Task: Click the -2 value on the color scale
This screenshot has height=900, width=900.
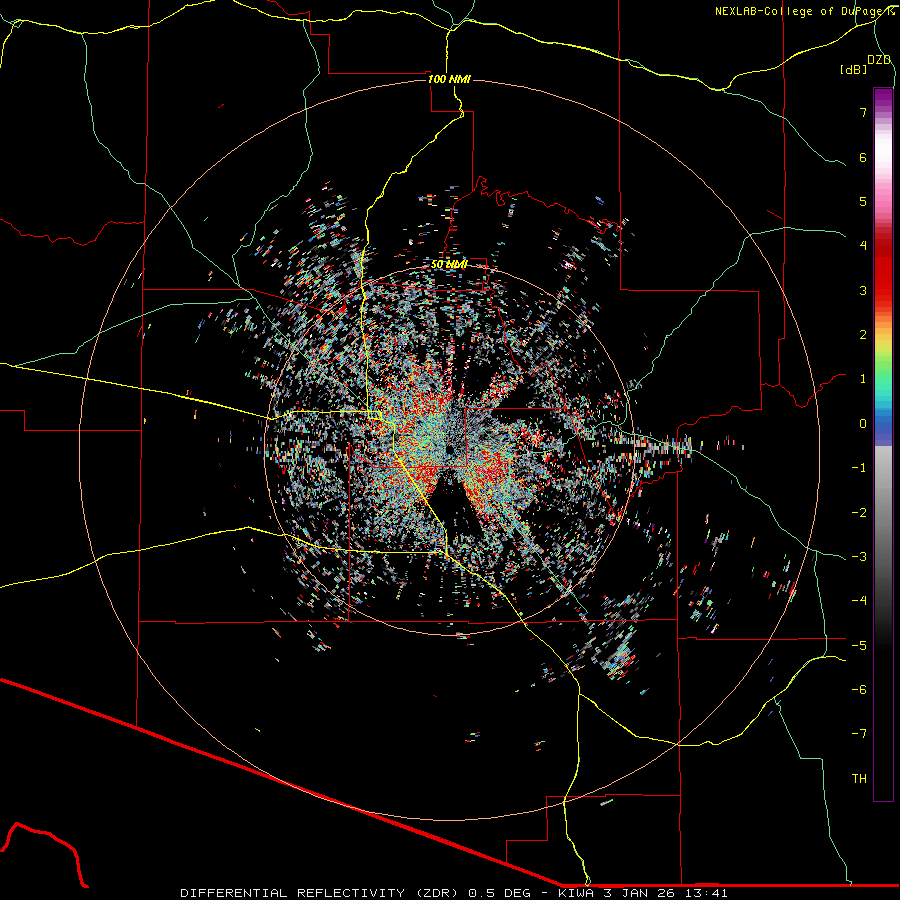Action: pyautogui.click(x=859, y=512)
